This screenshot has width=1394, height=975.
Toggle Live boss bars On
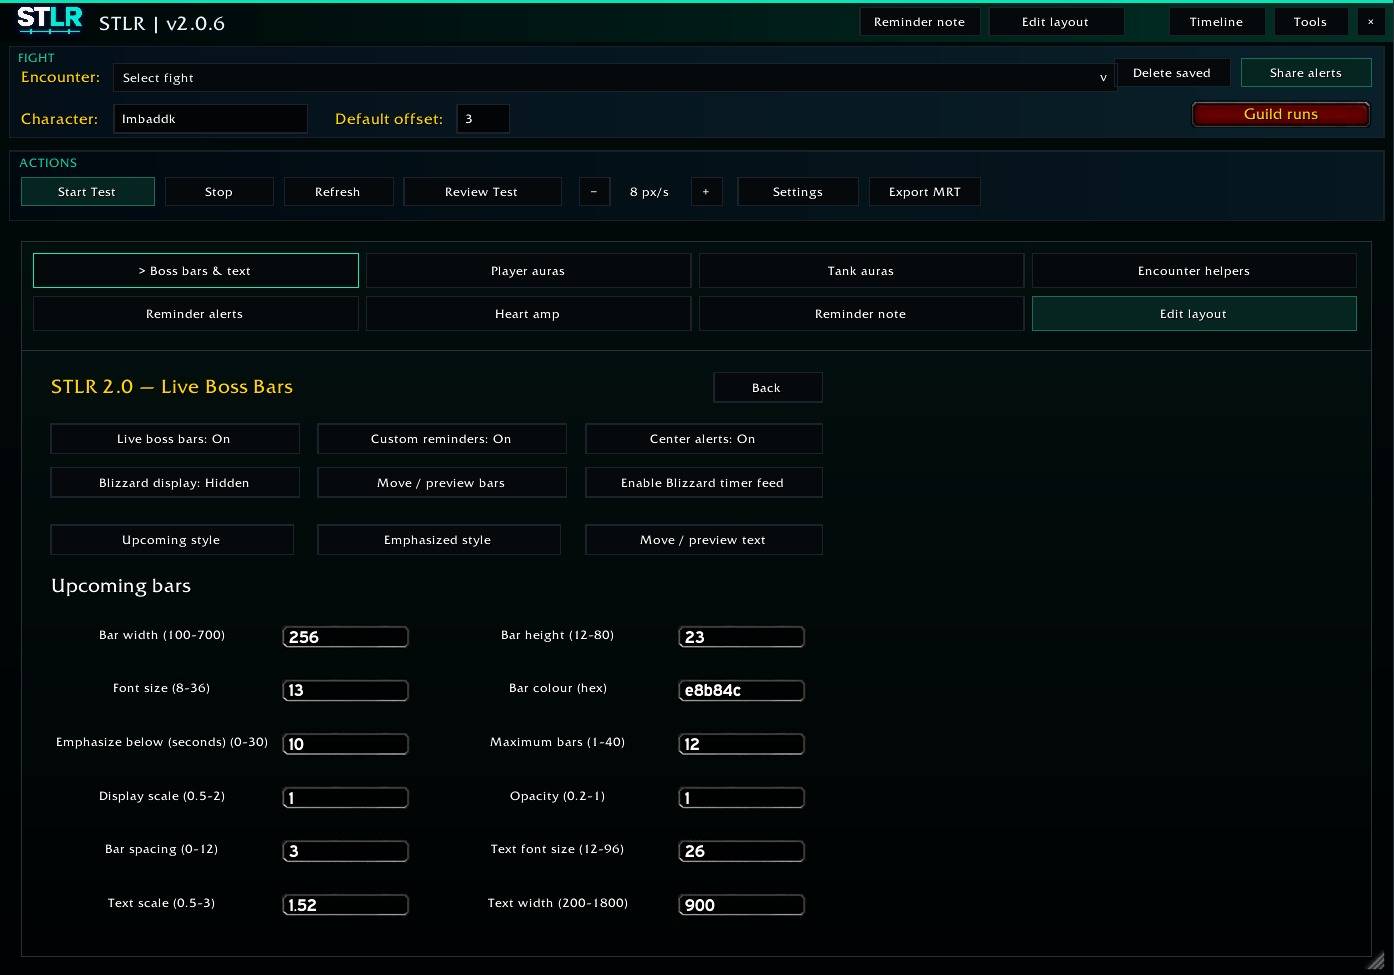174,439
